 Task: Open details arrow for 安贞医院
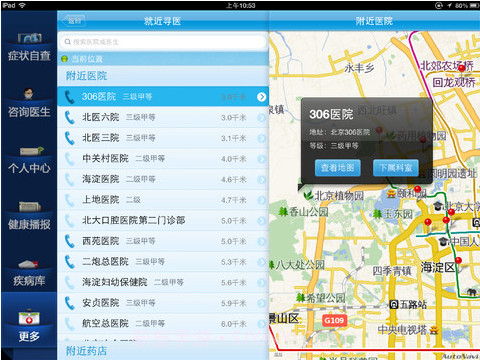(262, 303)
